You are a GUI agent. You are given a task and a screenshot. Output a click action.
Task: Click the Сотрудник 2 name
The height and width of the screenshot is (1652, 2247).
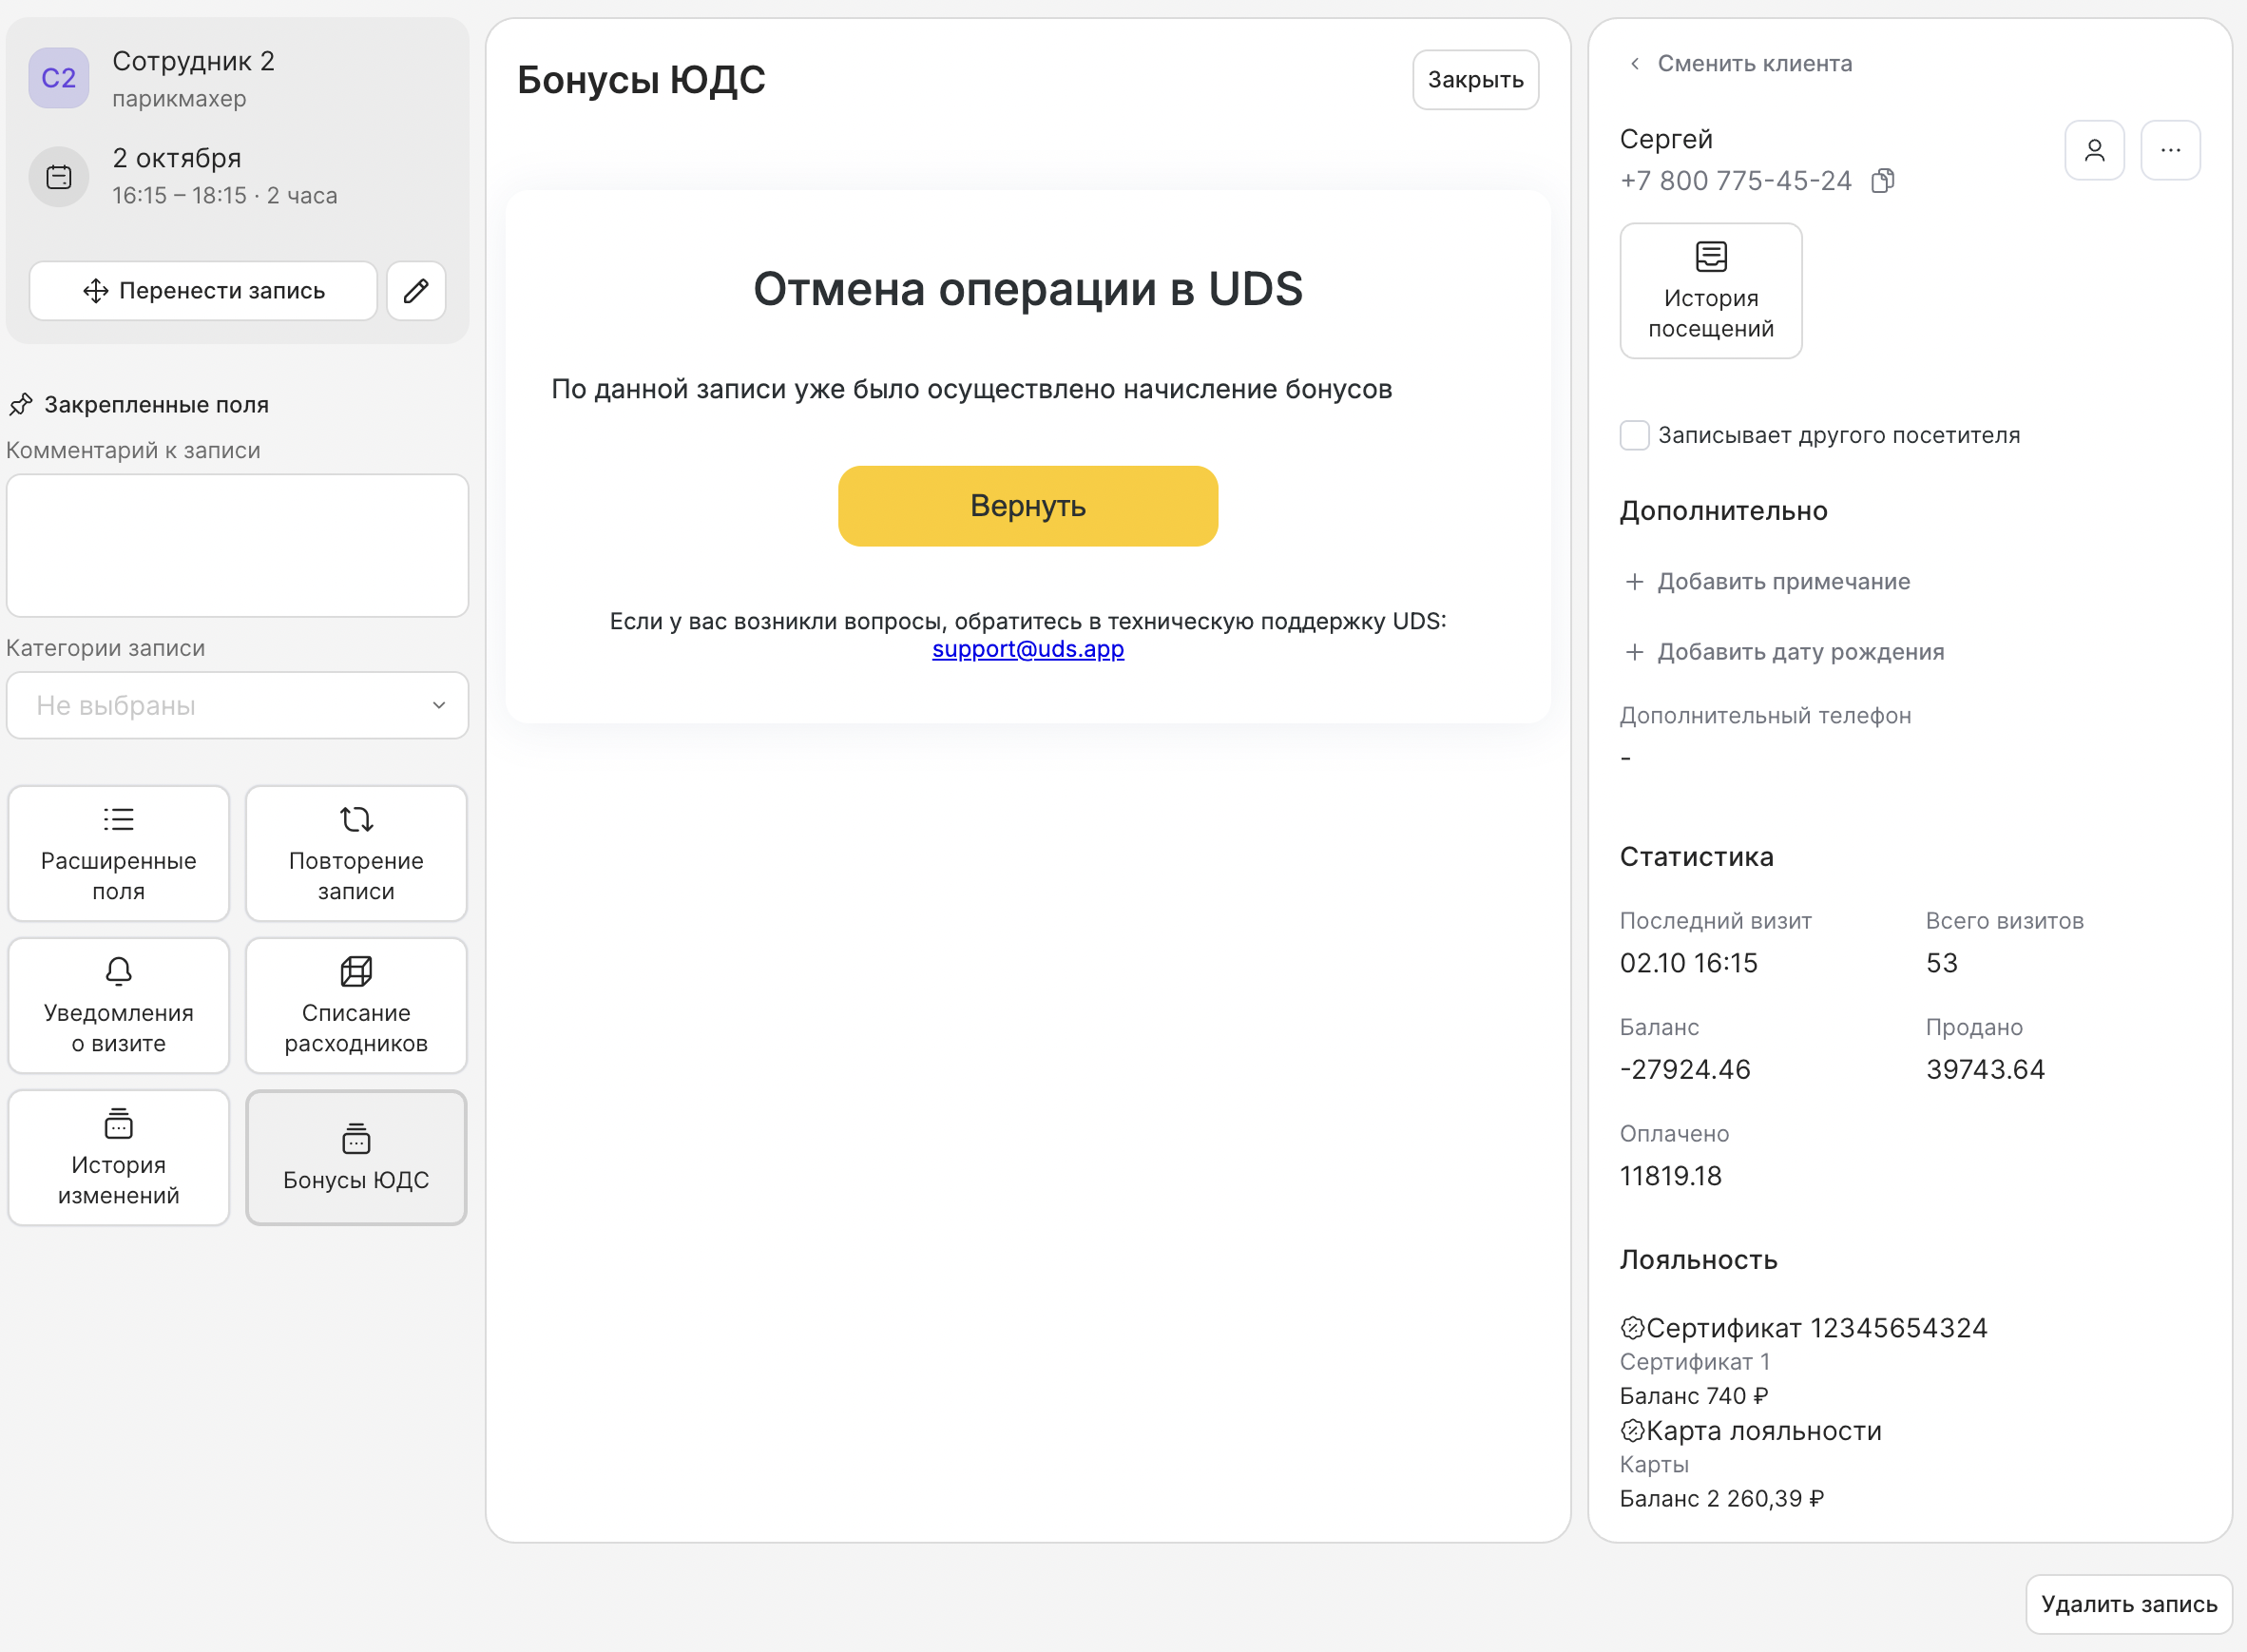pyautogui.click(x=193, y=61)
